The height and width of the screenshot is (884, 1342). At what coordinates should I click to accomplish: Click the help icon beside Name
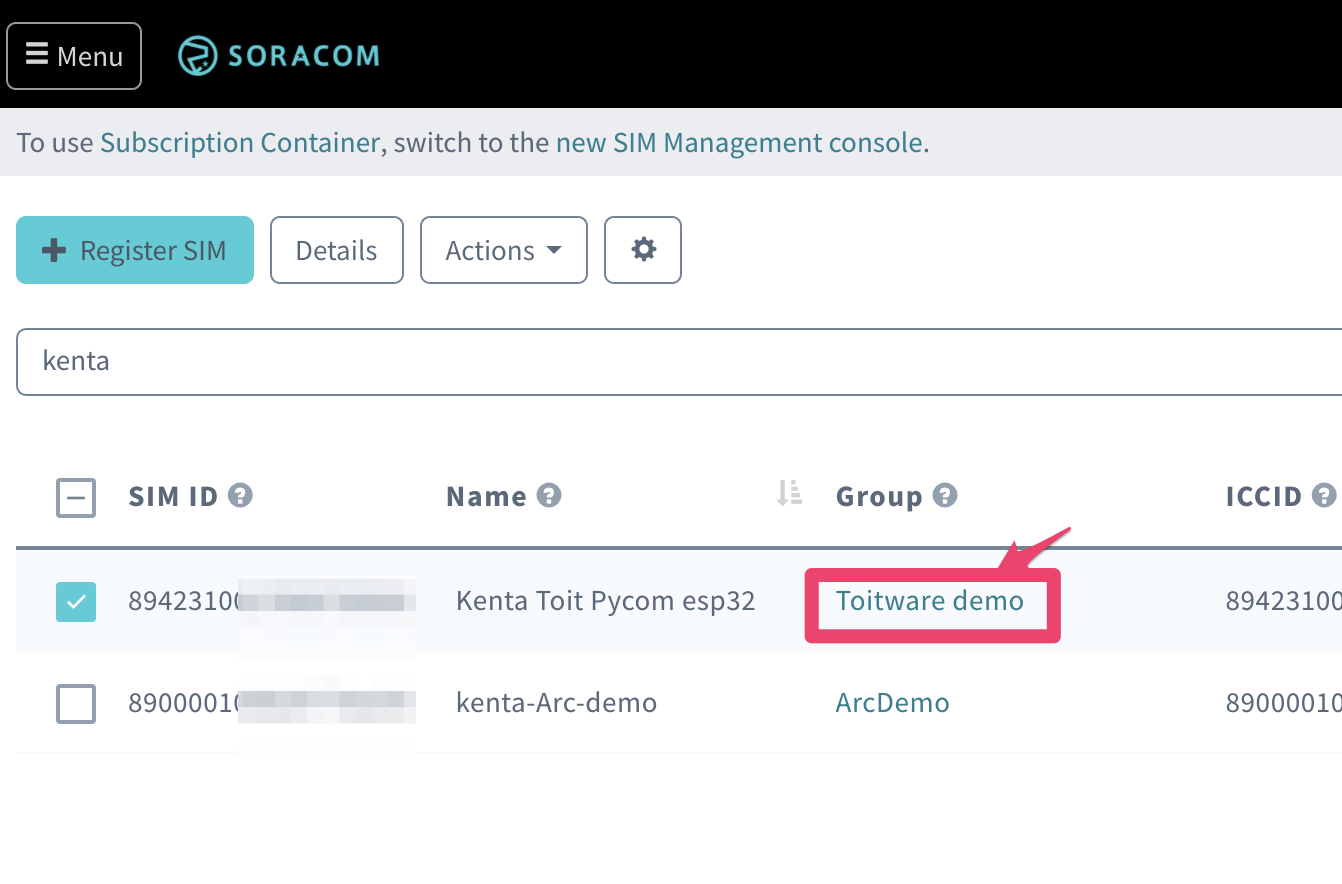(x=549, y=495)
